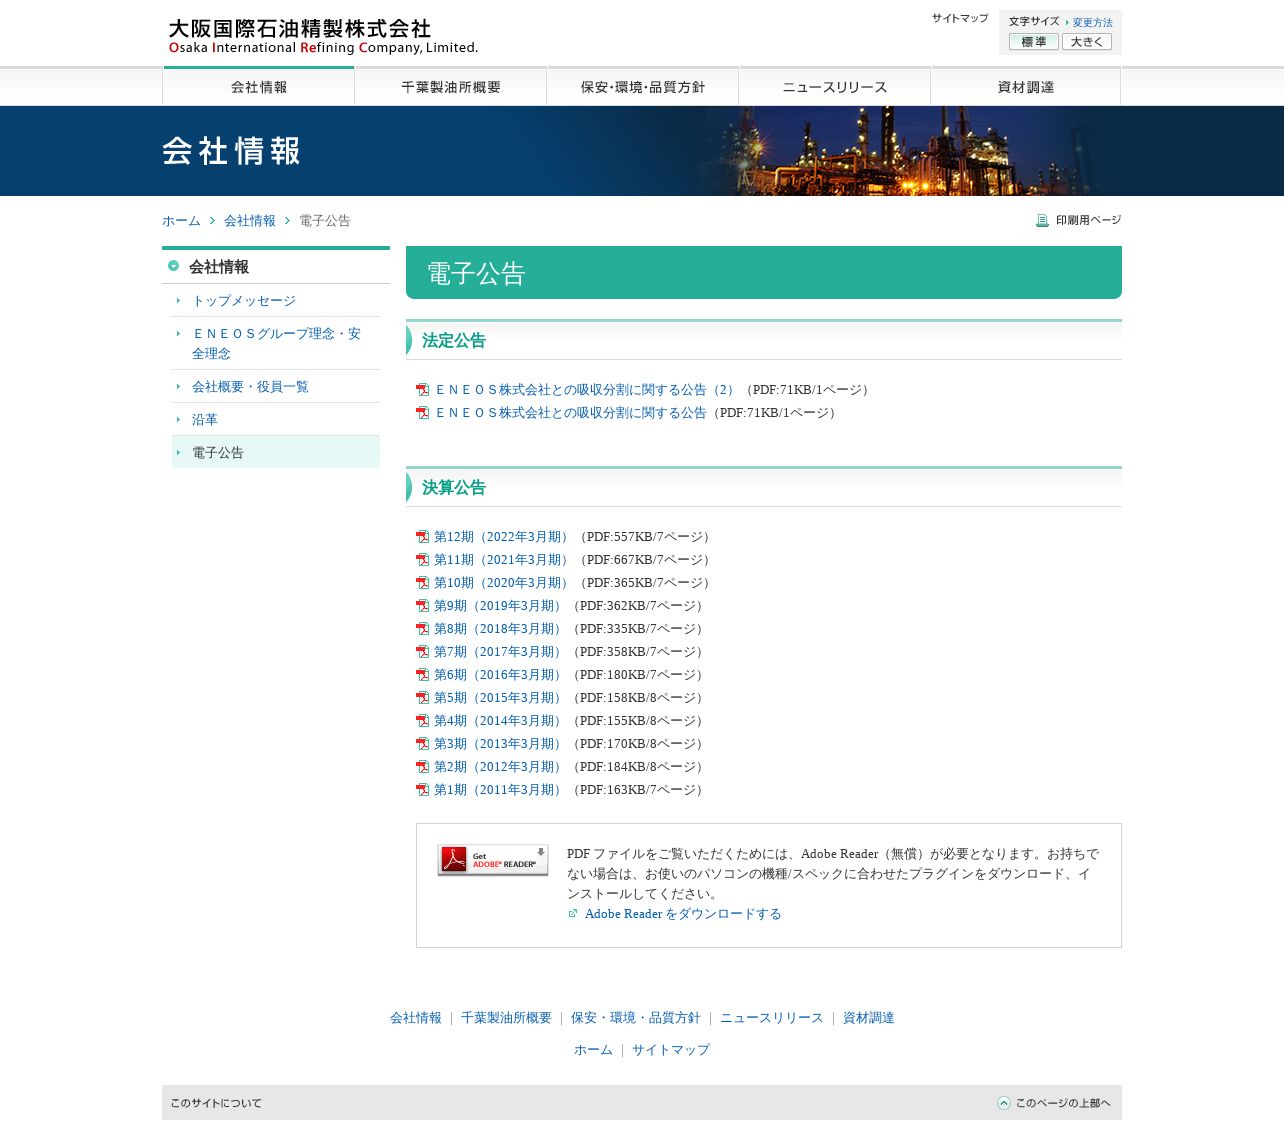Image resolution: width=1284 pixels, height=1130 pixels.
Task: Click 千葉製油所概要 in the footer links
Action: (x=506, y=1018)
